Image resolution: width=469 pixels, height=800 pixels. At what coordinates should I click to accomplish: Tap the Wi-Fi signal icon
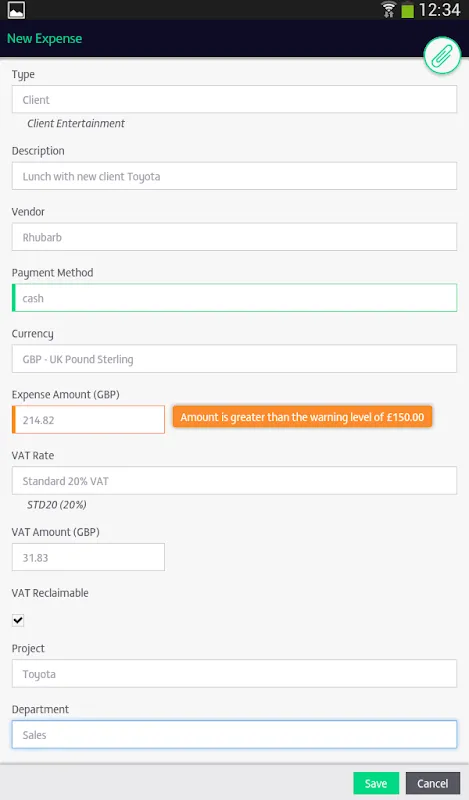389,9
